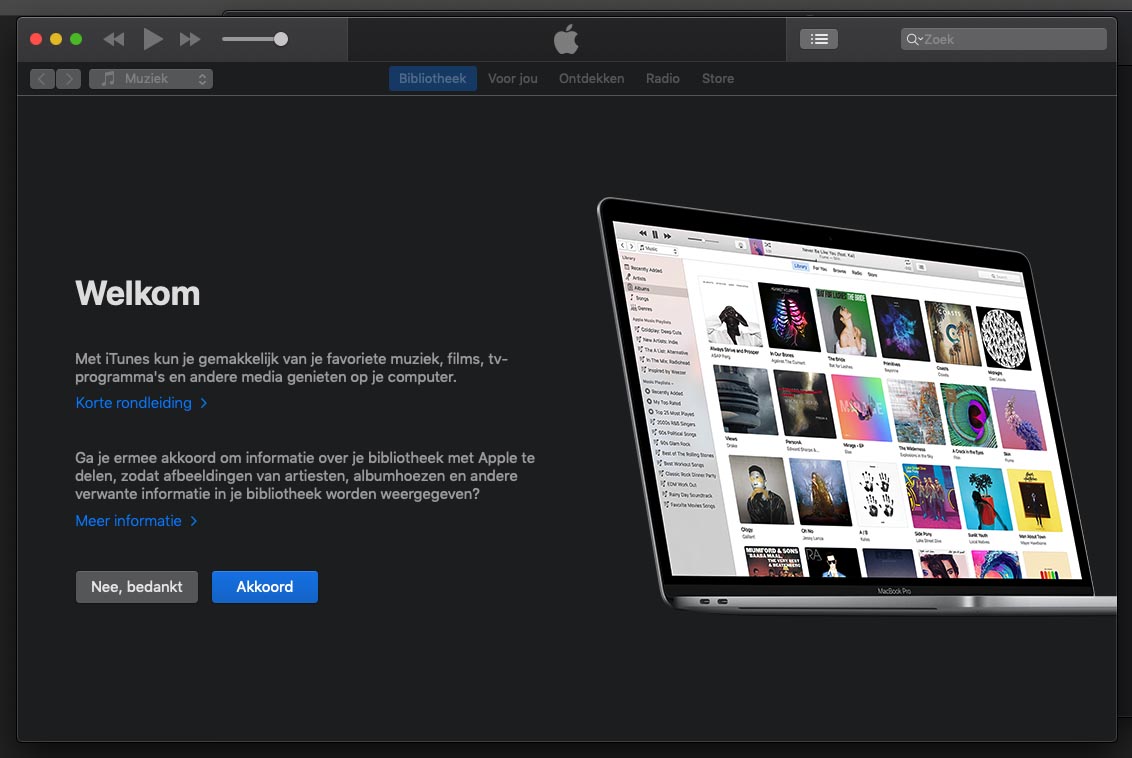
Task: Start playback with the play button
Action: [152, 39]
